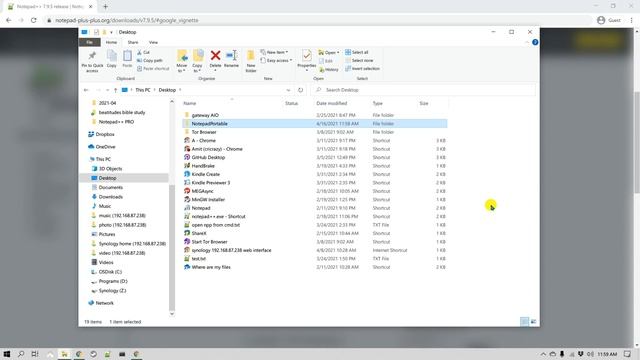Switch to the Home ribbon tab
The height and width of the screenshot is (360, 640).
click(111, 42)
